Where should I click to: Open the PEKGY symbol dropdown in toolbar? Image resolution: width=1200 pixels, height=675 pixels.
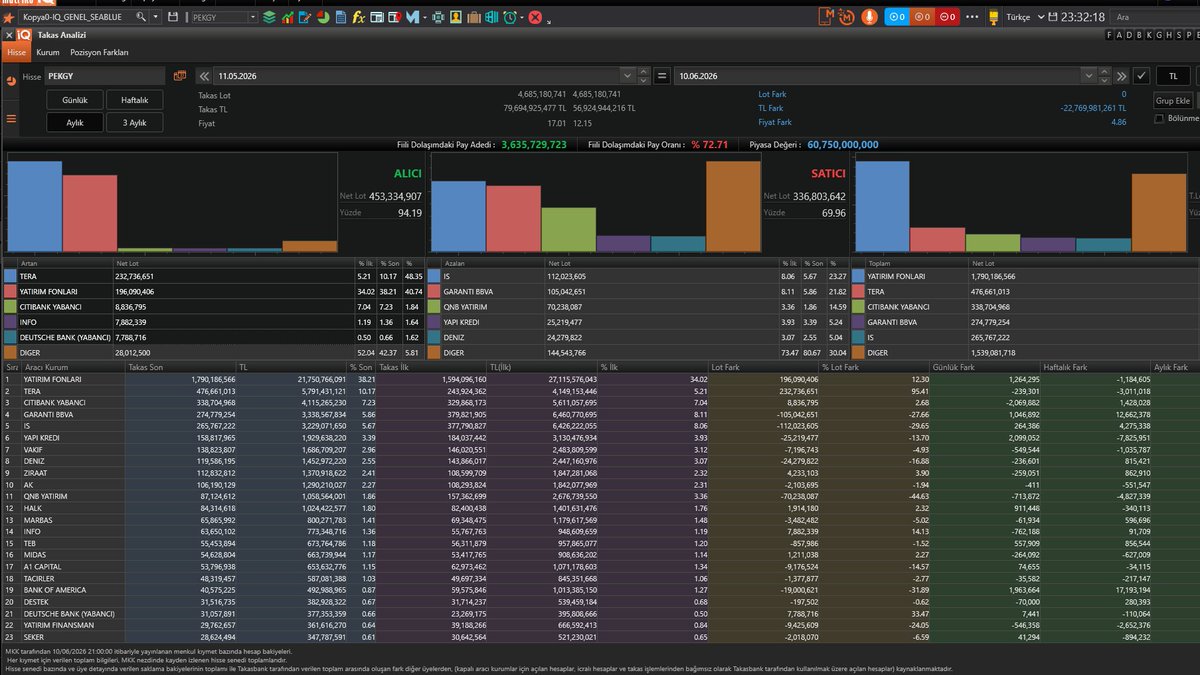click(x=253, y=17)
